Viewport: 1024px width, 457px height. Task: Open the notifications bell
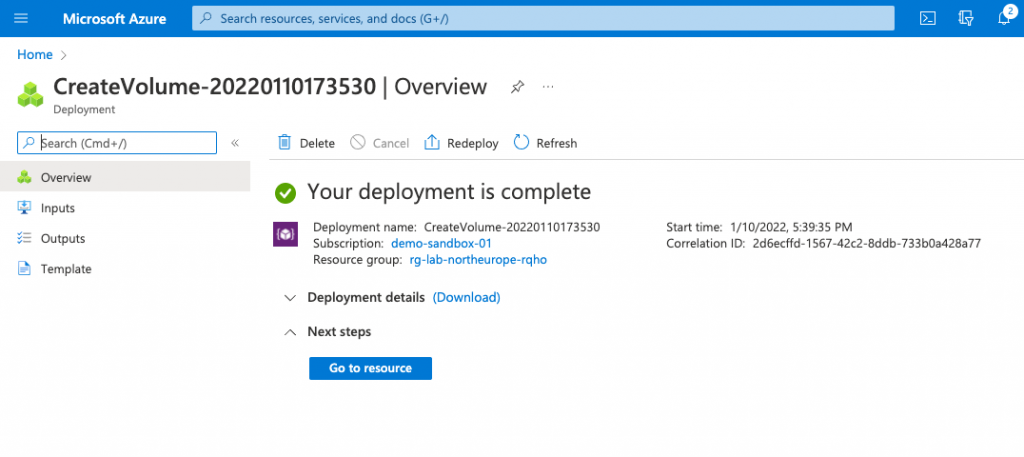tap(1005, 17)
